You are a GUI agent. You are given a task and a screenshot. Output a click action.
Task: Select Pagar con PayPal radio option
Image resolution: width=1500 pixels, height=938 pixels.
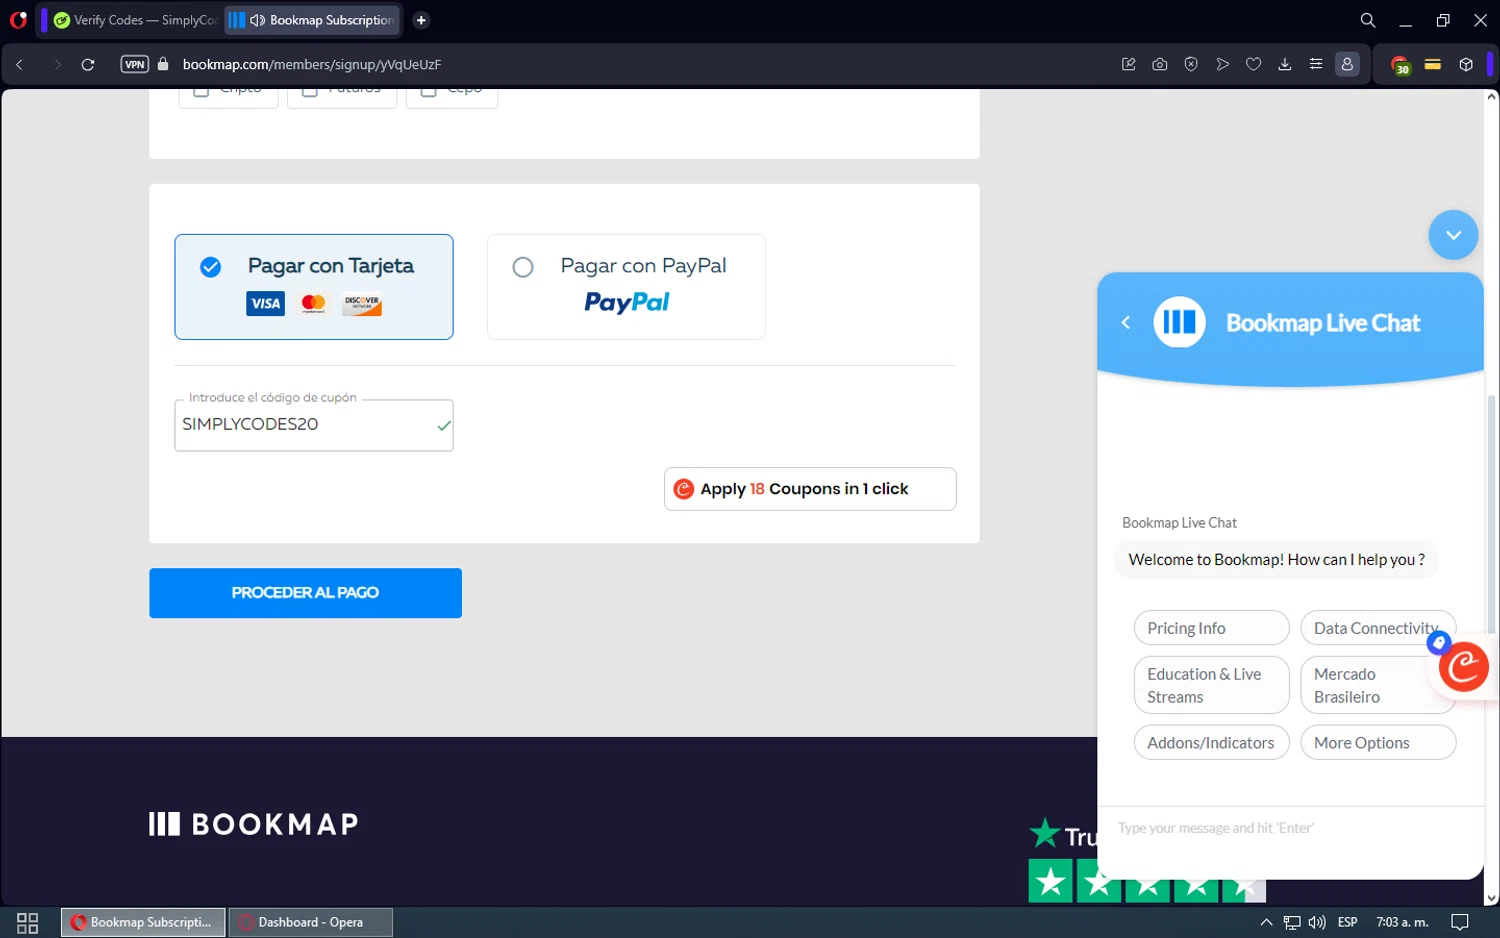point(523,267)
